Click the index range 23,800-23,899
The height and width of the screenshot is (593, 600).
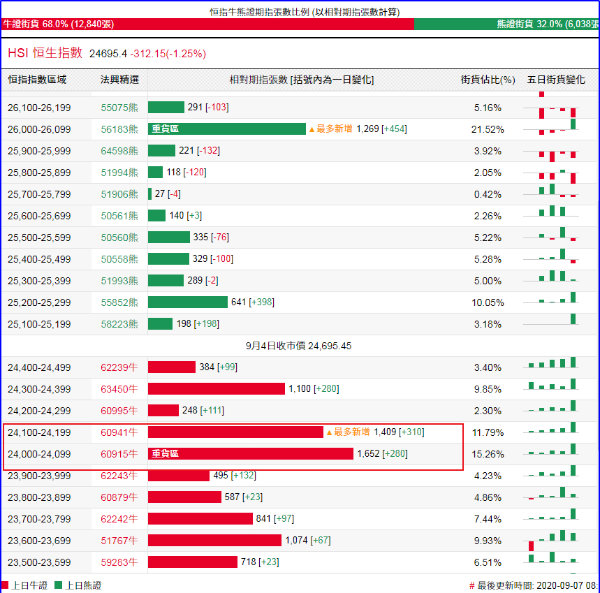(39, 497)
